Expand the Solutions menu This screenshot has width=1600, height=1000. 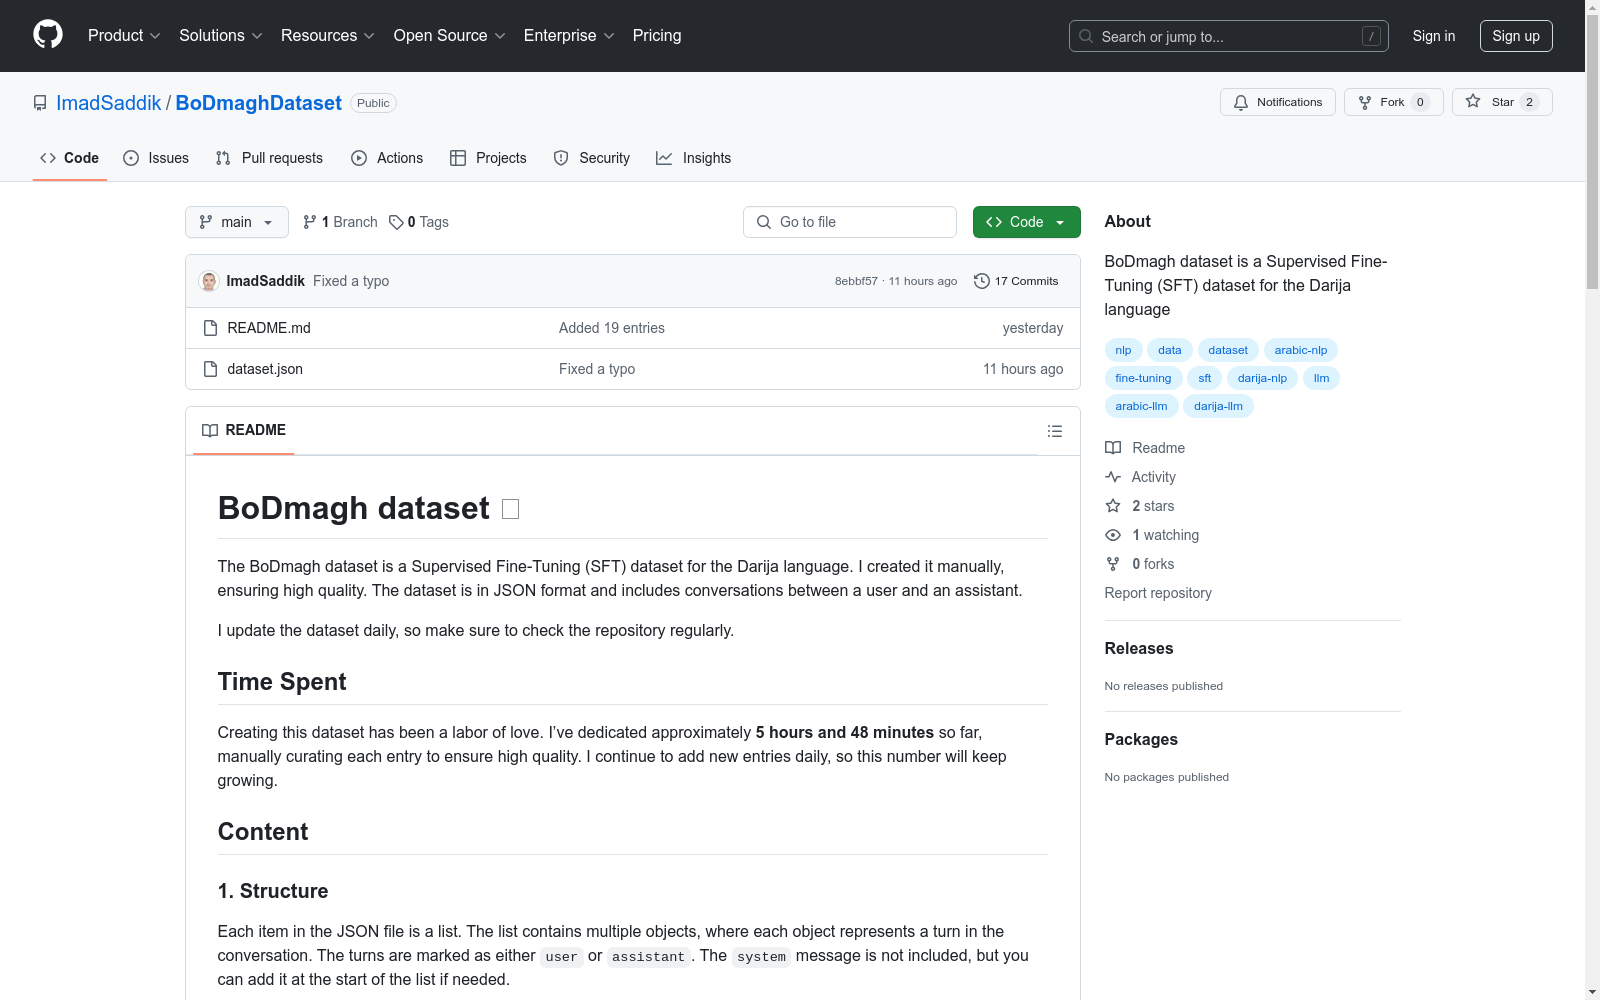(221, 35)
